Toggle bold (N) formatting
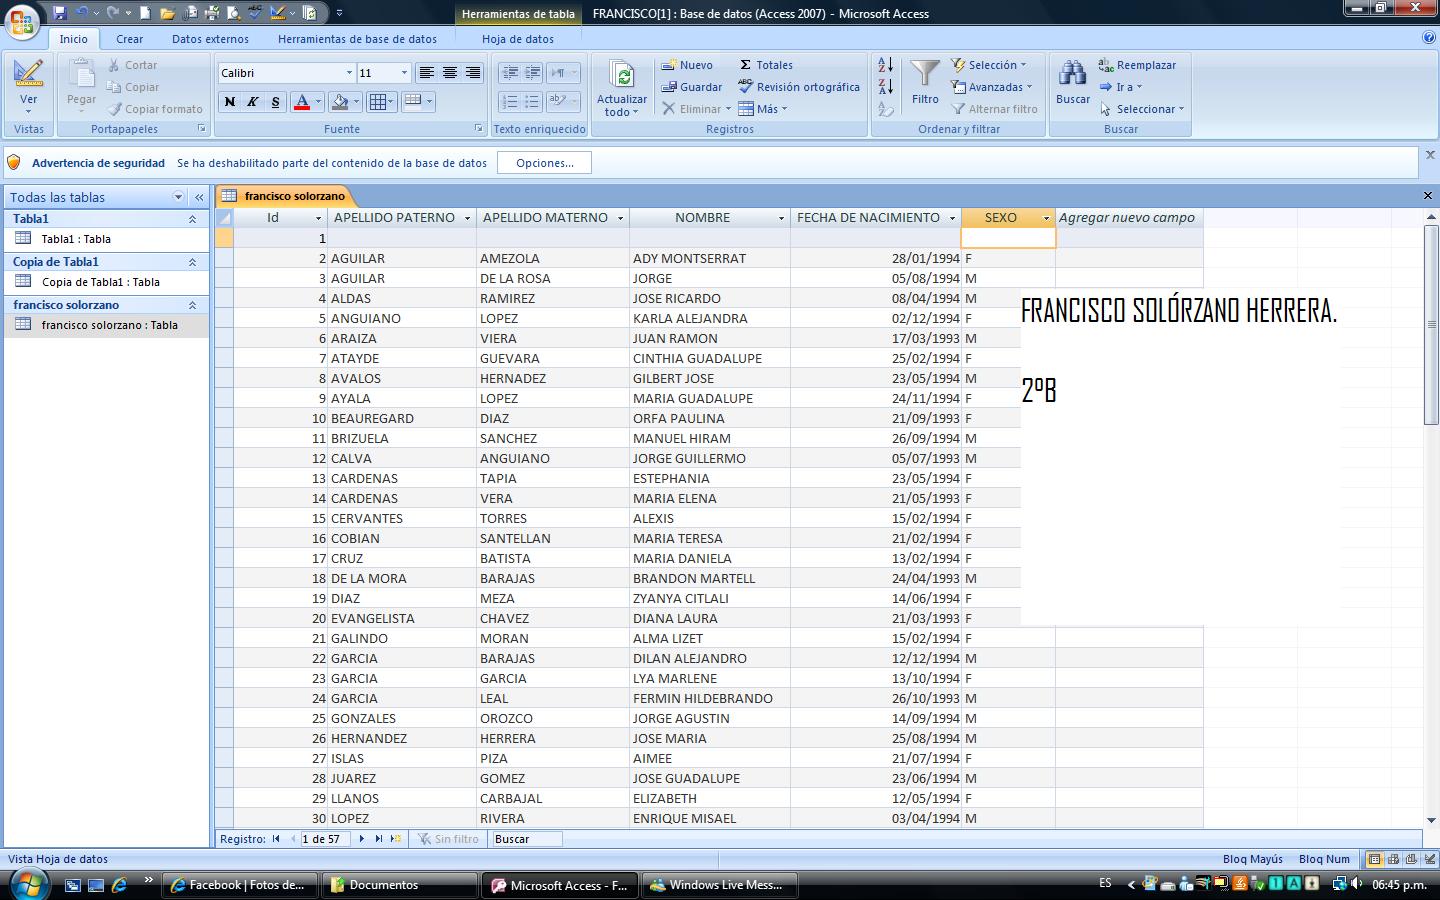1440x900 pixels. coord(230,102)
